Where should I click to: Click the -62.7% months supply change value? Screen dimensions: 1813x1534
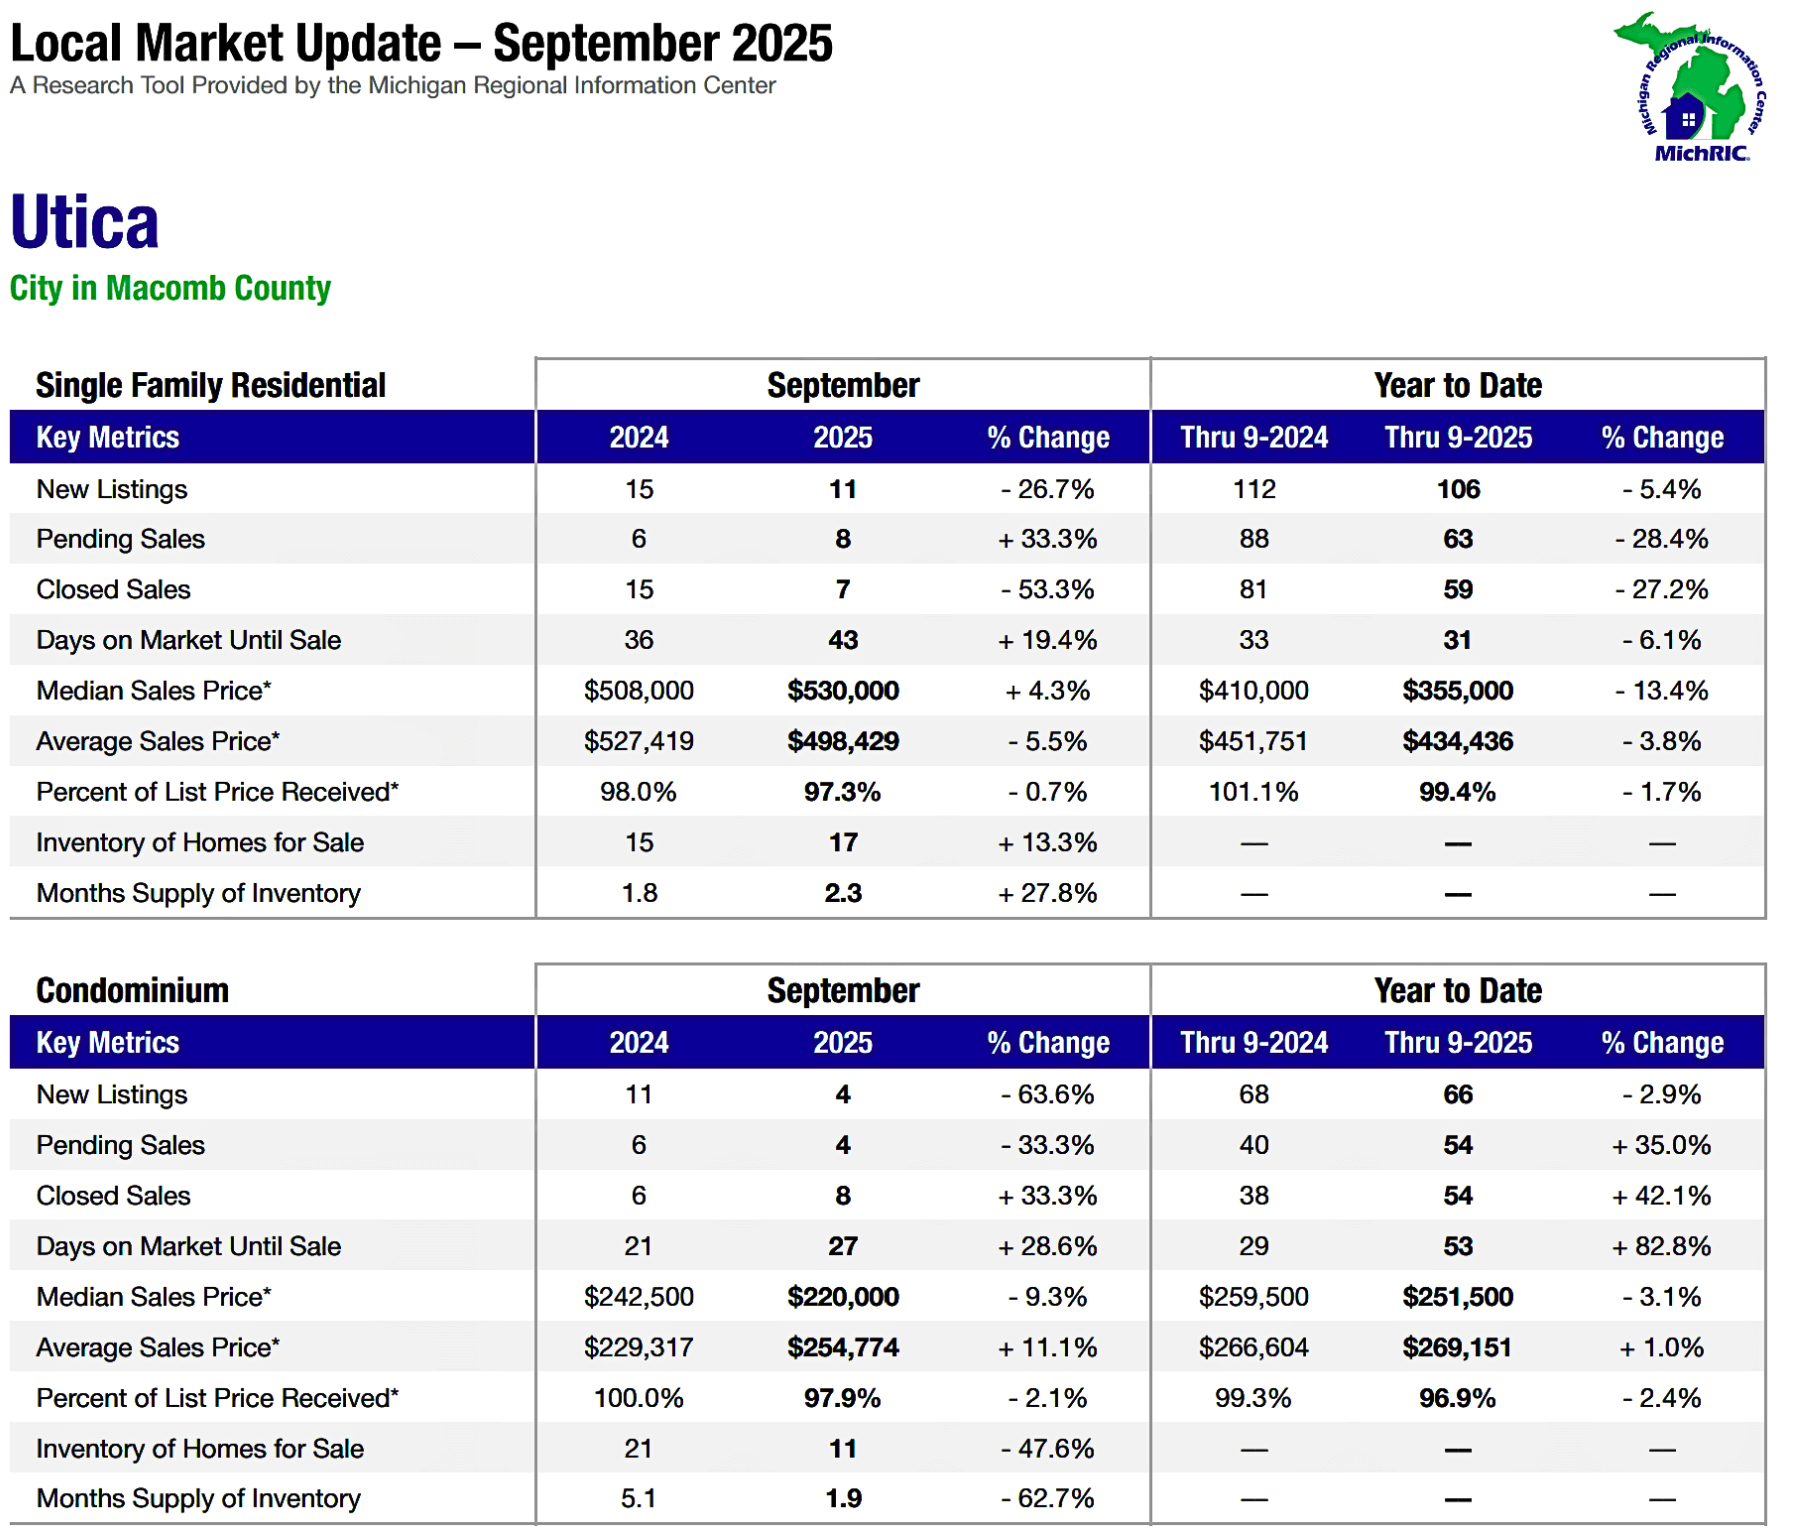(1047, 1498)
